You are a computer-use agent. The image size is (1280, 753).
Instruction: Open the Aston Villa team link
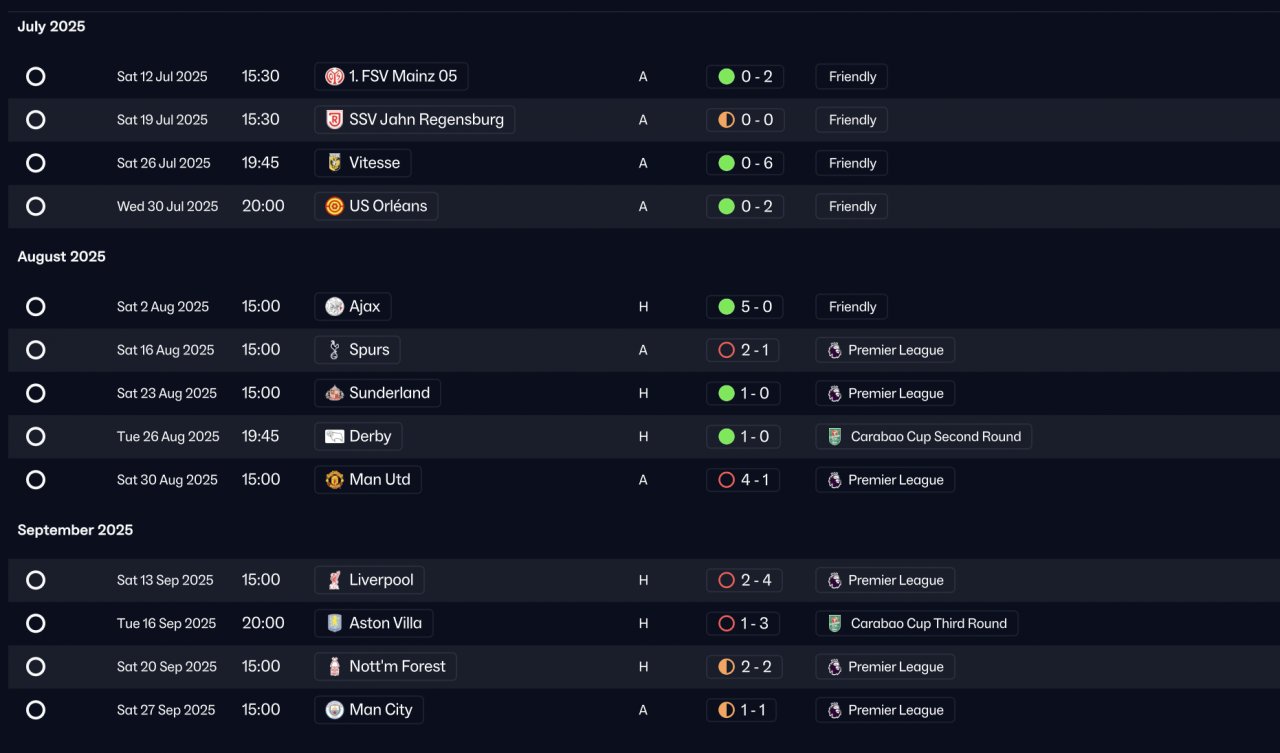(374, 623)
